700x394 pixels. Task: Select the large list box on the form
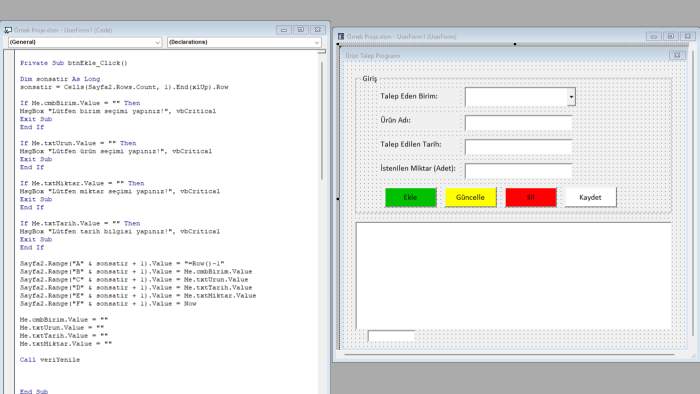coord(514,276)
